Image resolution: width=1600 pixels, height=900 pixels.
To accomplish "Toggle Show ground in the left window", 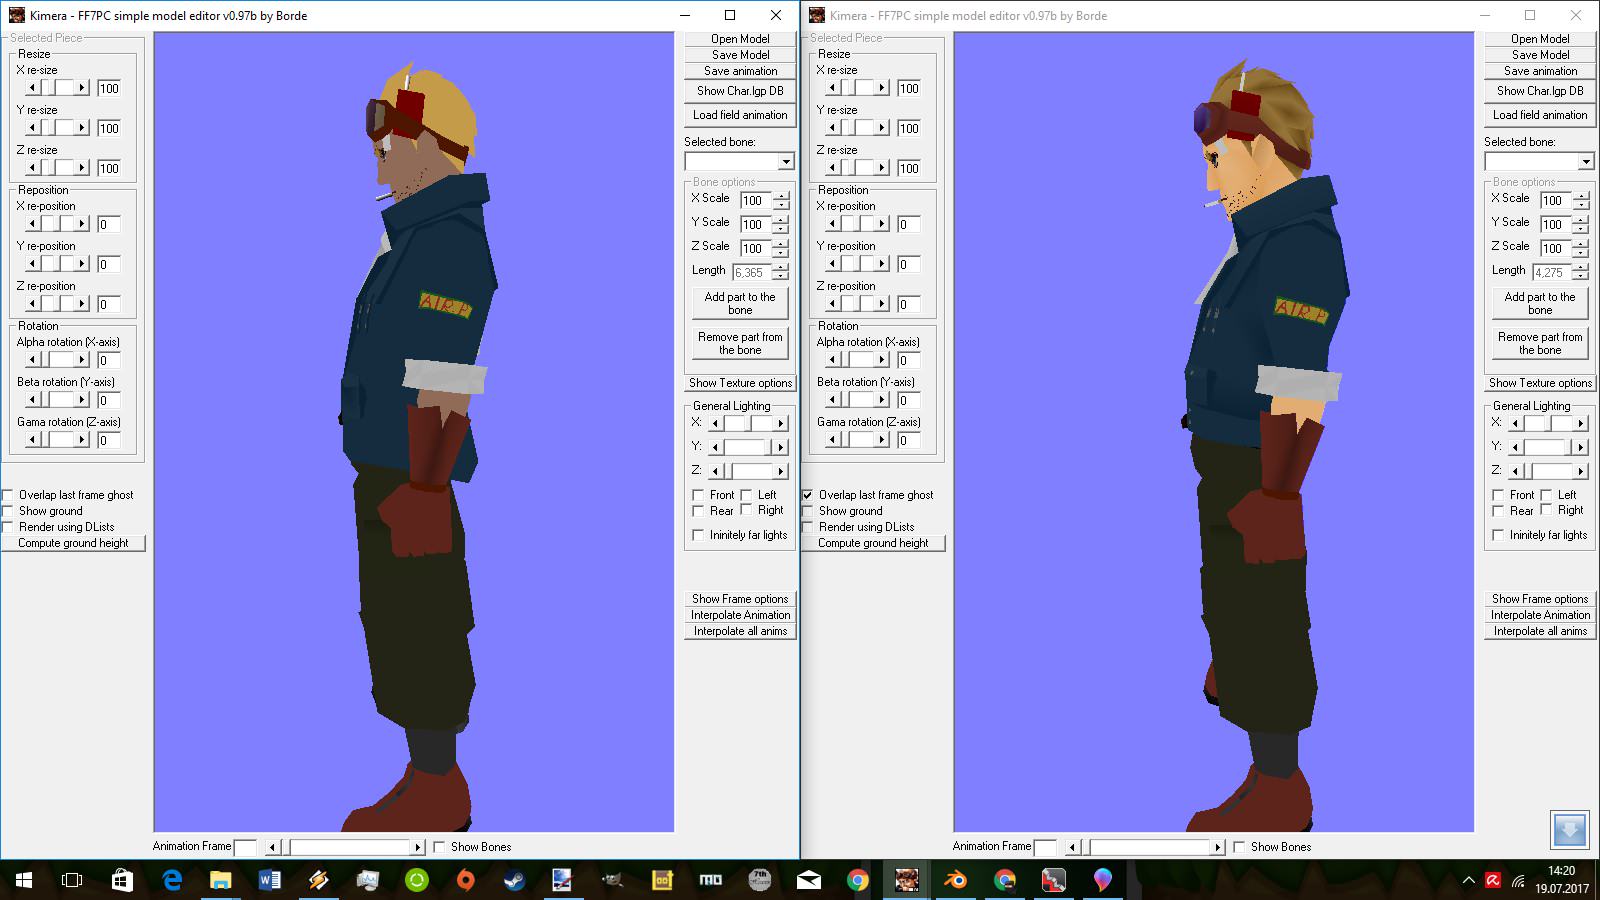I will coord(8,511).
